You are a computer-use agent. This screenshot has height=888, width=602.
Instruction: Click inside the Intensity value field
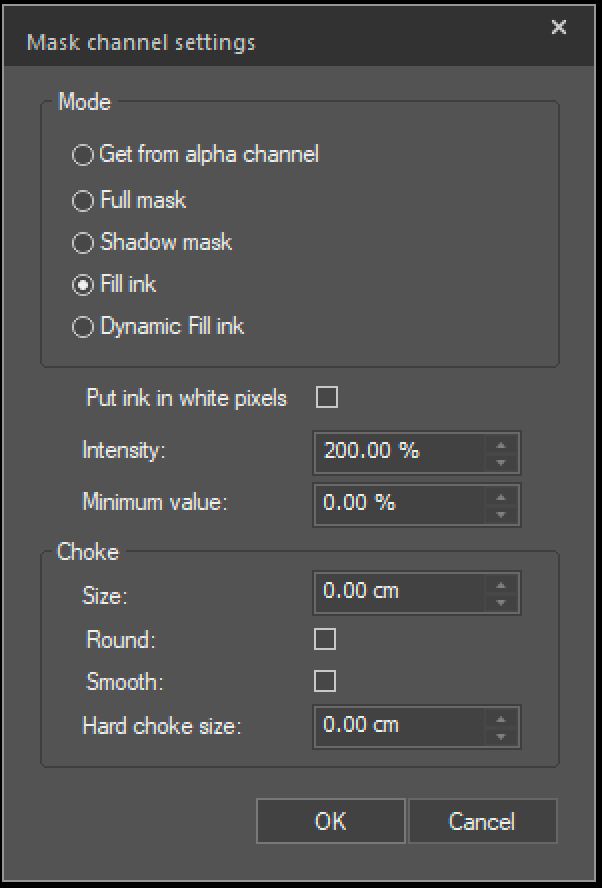coord(400,452)
